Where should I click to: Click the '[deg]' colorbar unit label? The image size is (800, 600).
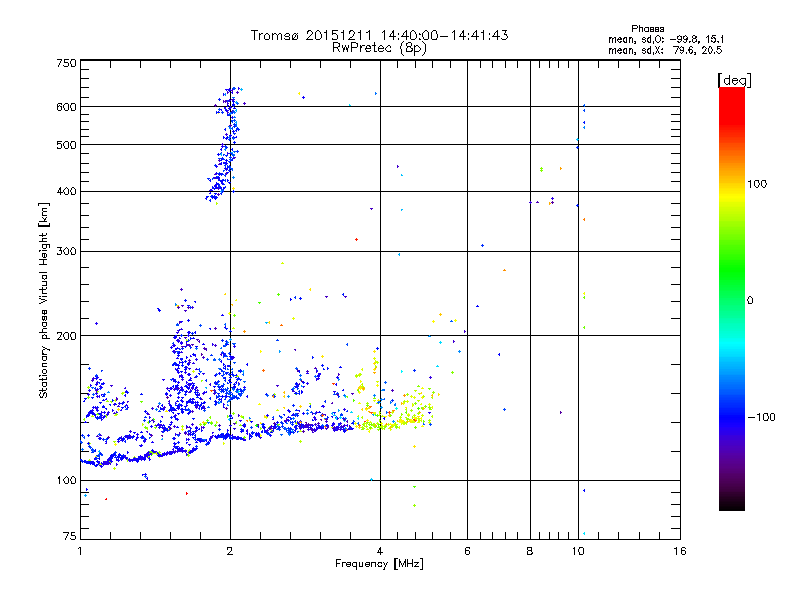pyautogui.click(x=734, y=80)
